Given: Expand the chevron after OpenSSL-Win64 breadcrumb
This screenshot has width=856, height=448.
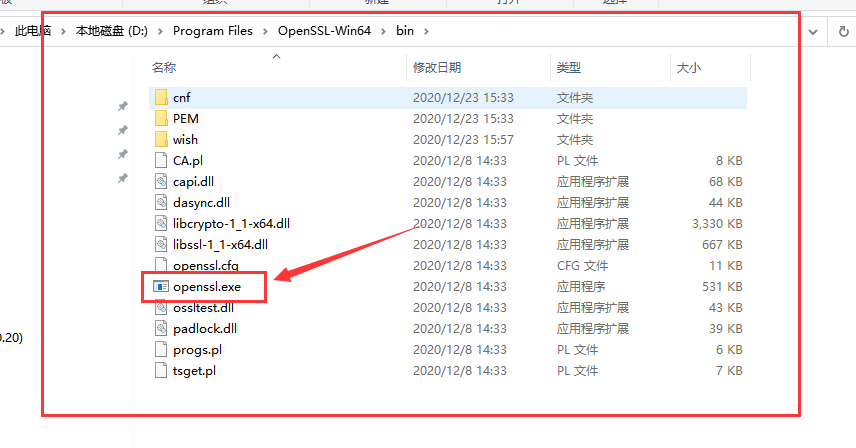Looking at the screenshot, I should [383, 32].
